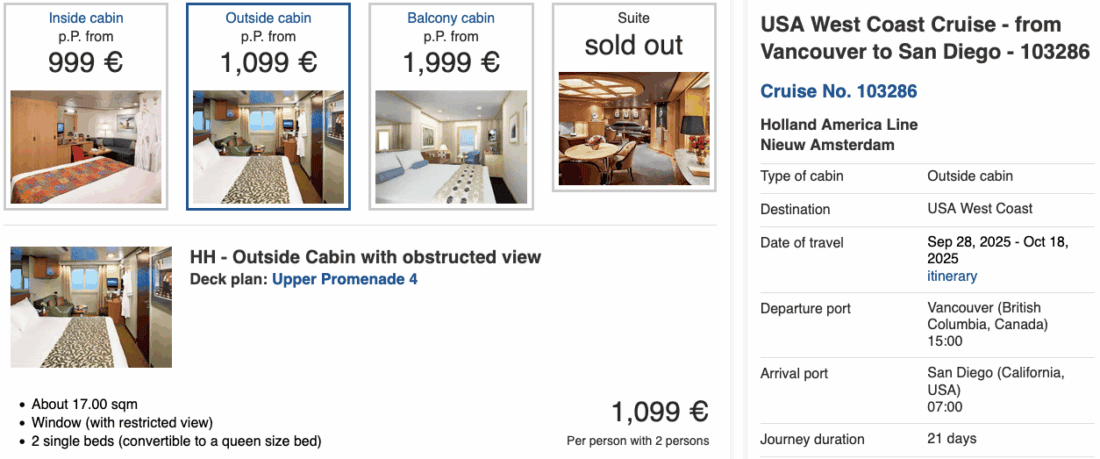The height and width of the screenshot is (459, 1100).
Task: Select the Outside cabin option
Action: click(x=268, y=18)
